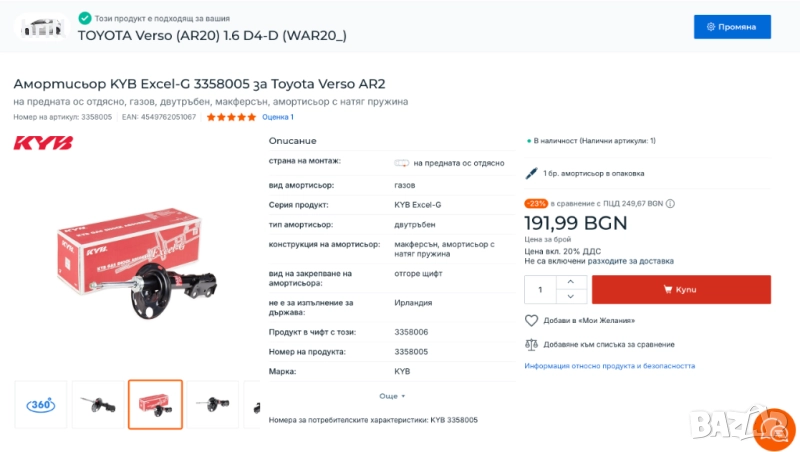800x452 pixels.
Task: Click the KYB brand logo
Action: point(43,143)
